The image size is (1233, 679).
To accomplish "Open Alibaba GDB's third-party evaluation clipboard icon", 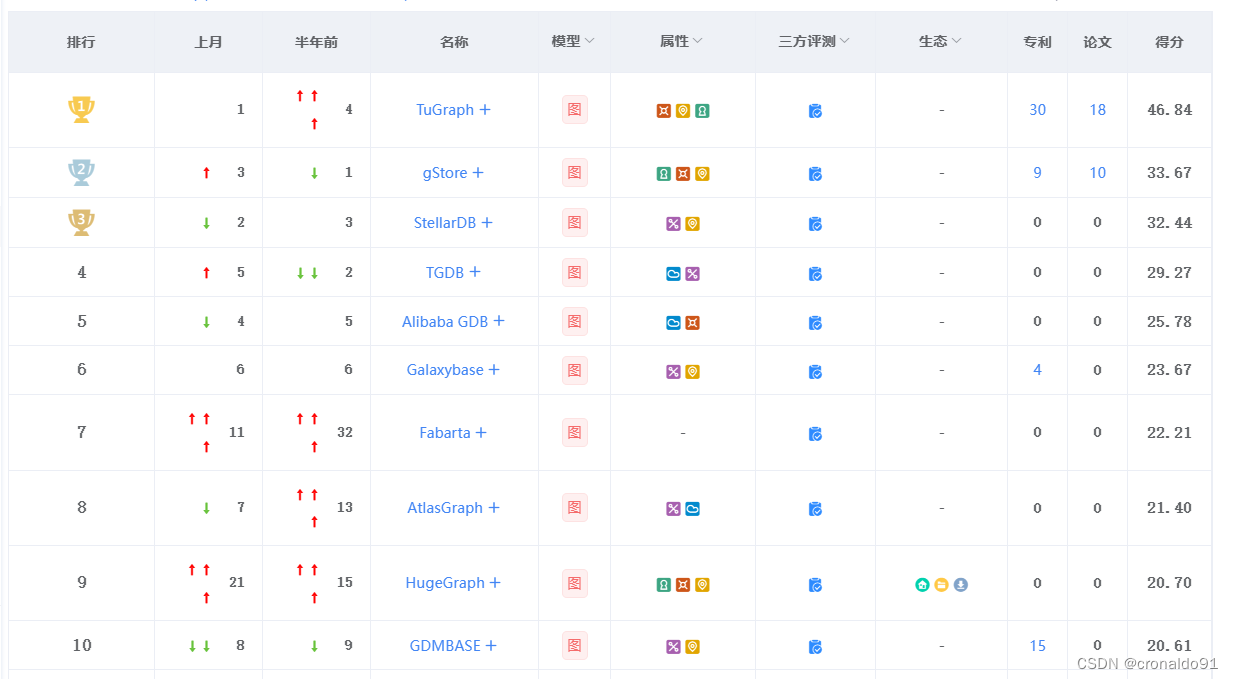I will (x=815, y=323).
